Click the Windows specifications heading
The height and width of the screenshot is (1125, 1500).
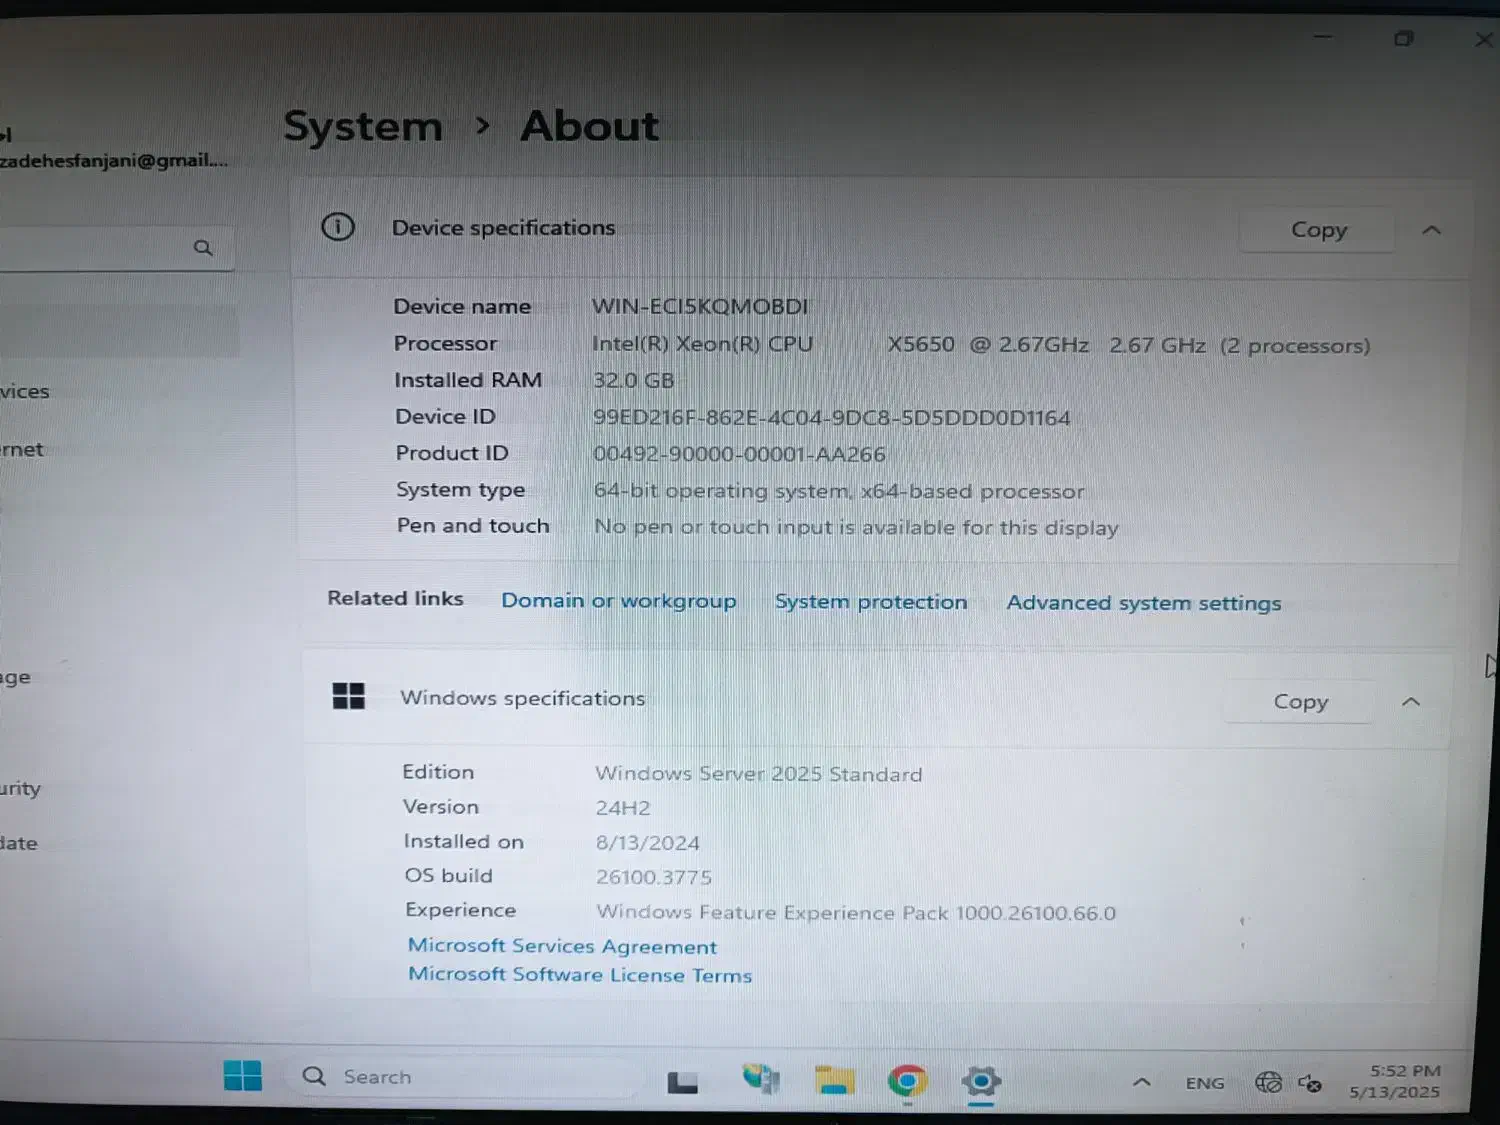(522, 698)
